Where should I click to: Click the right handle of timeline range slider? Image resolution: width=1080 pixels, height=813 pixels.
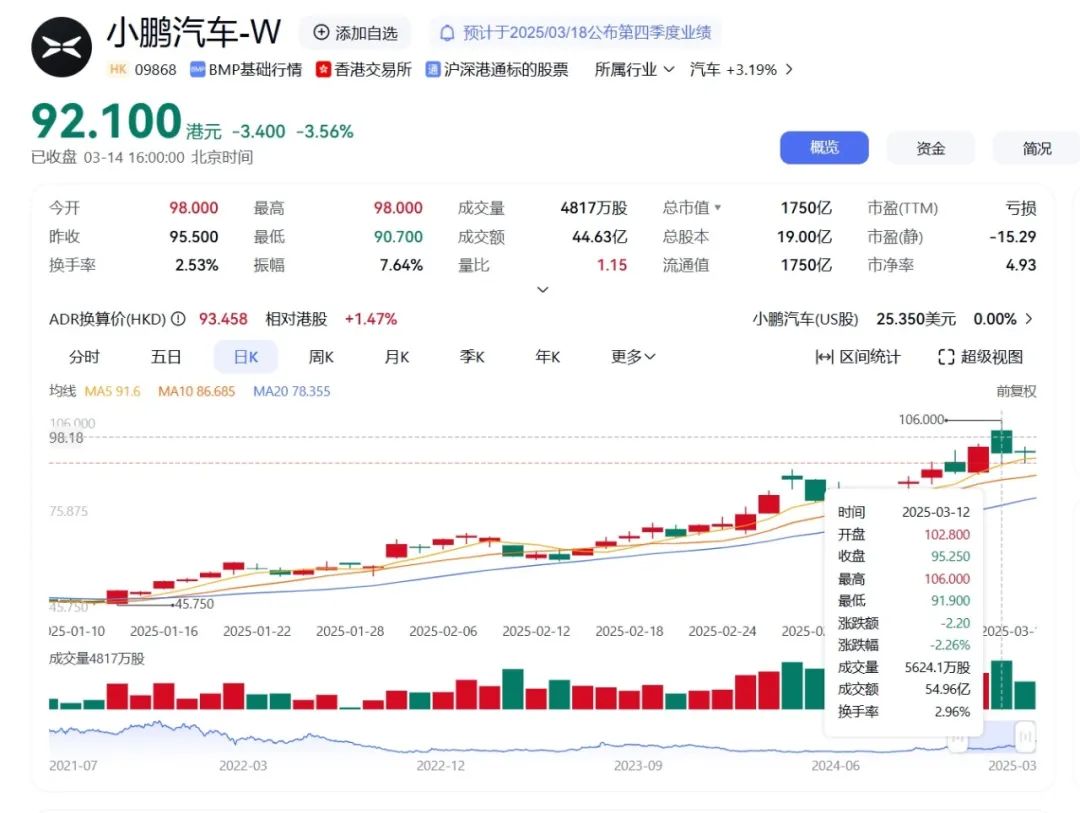pos(1026,737)
